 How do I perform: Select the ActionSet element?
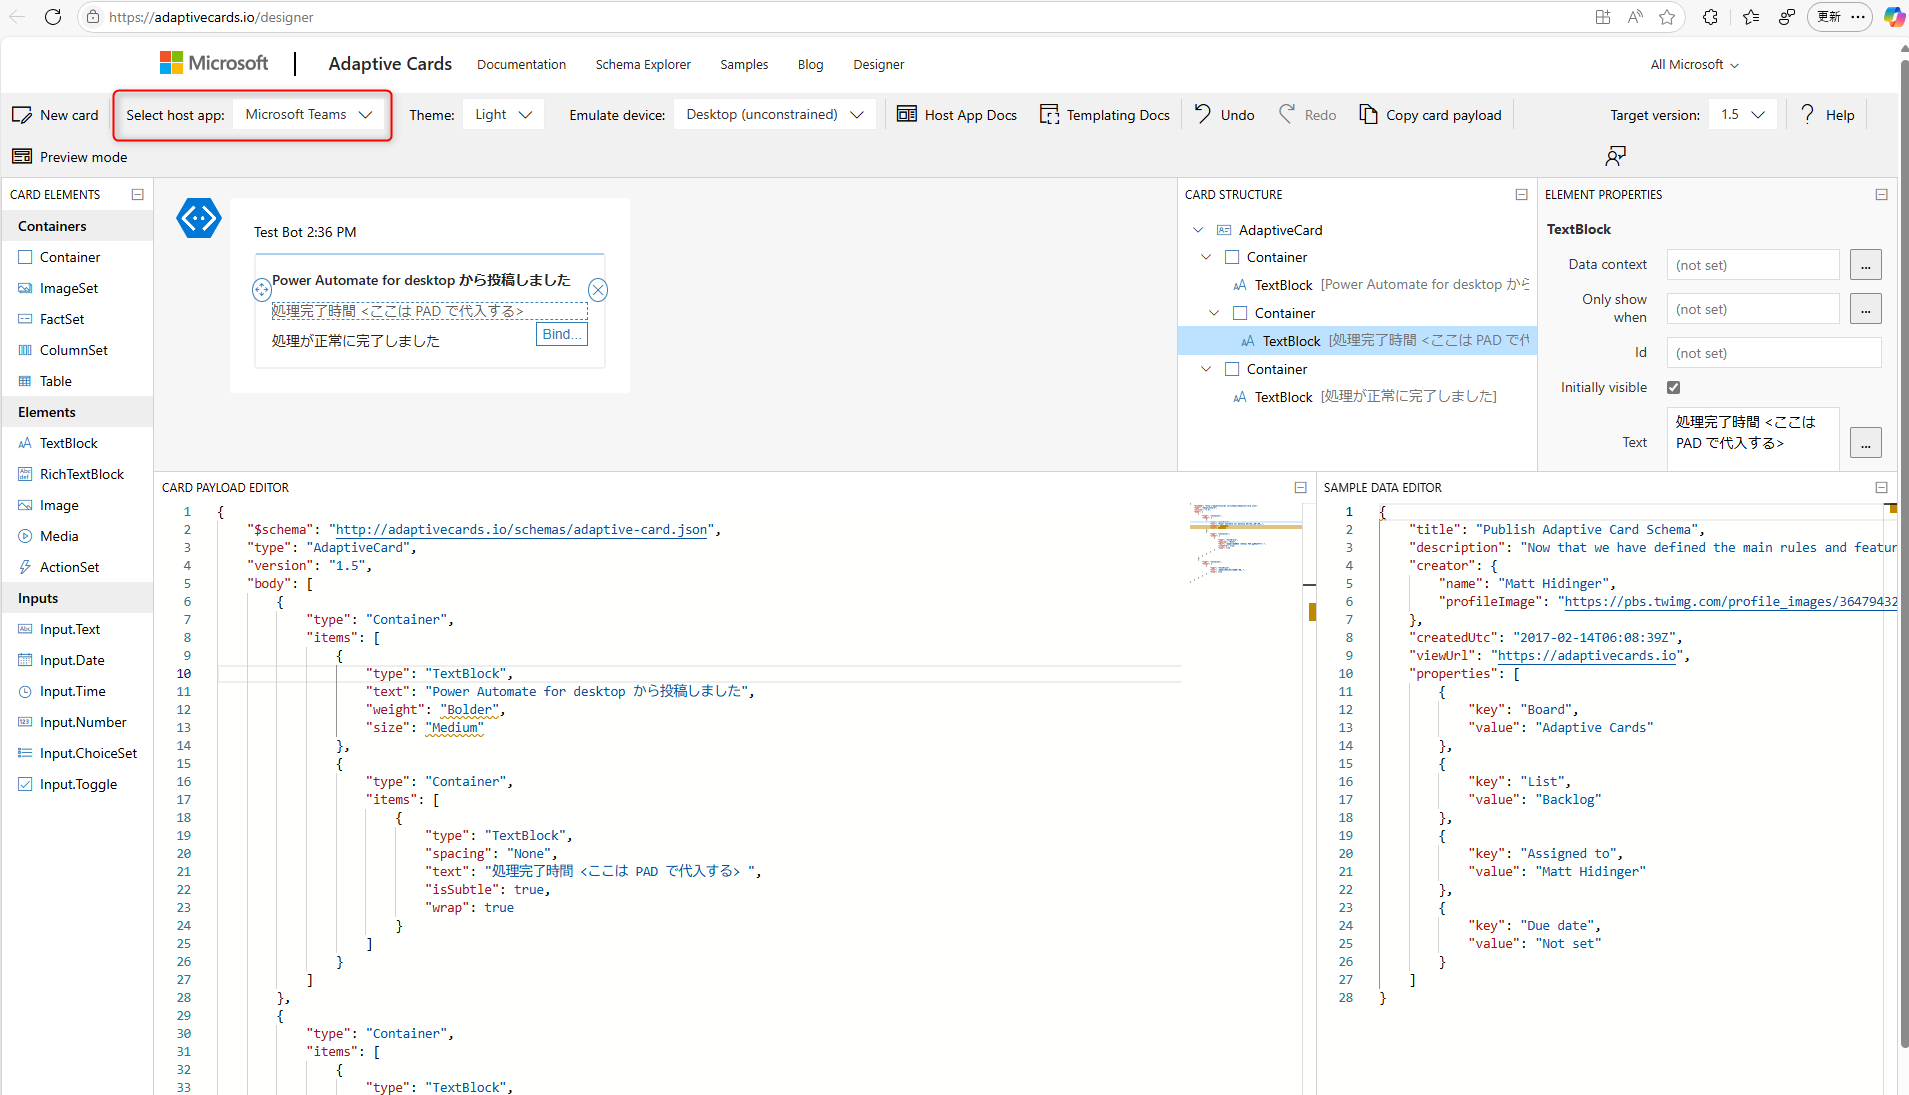pos(77,567)
